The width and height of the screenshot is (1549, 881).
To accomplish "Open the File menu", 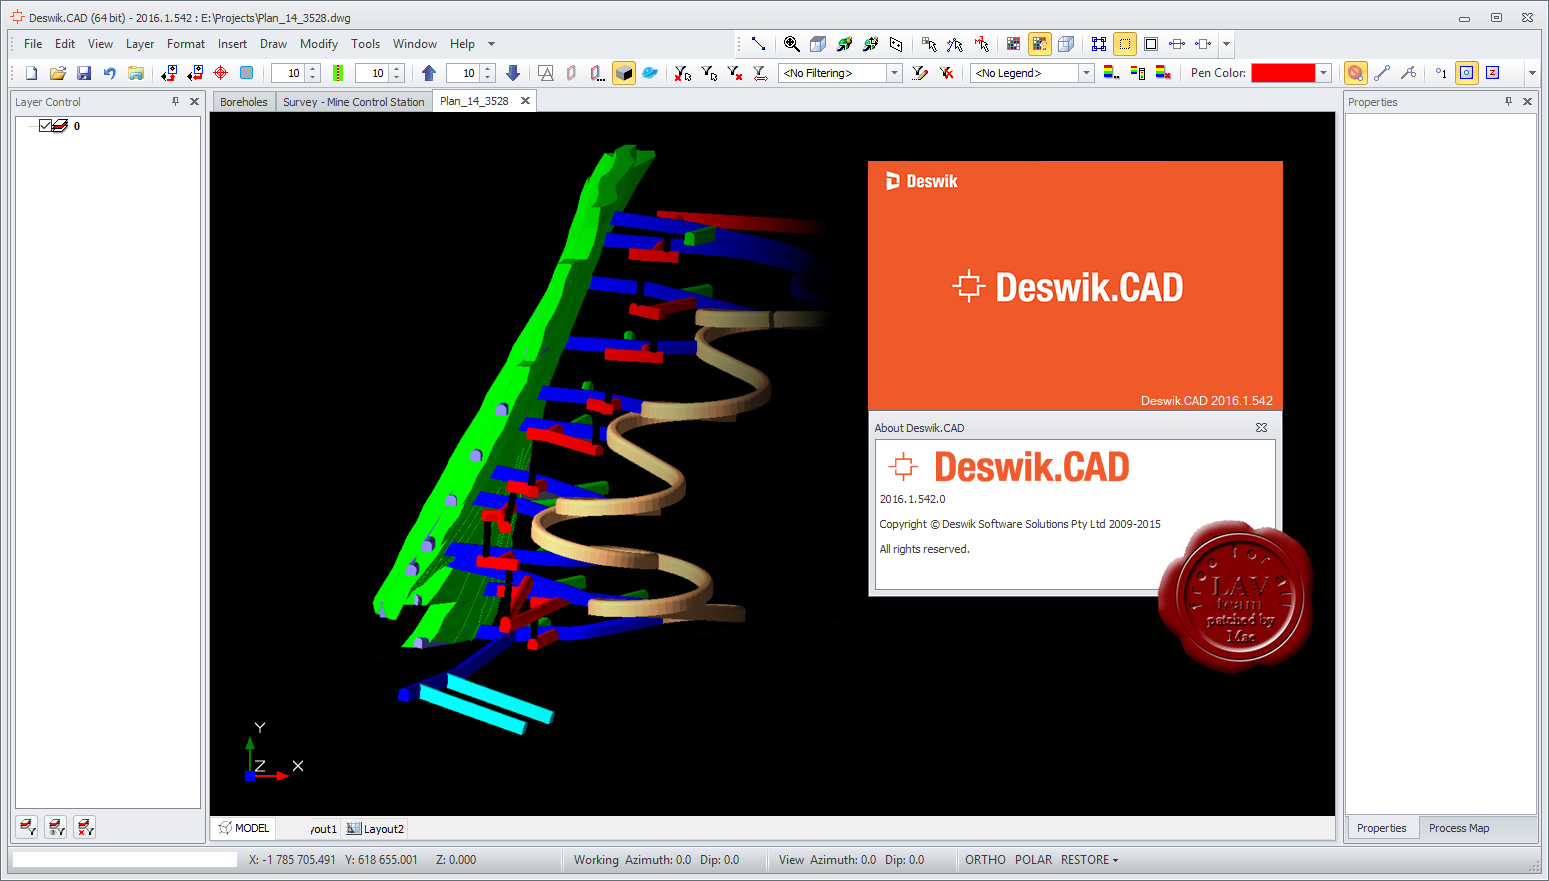I will [x=33, y=44].
